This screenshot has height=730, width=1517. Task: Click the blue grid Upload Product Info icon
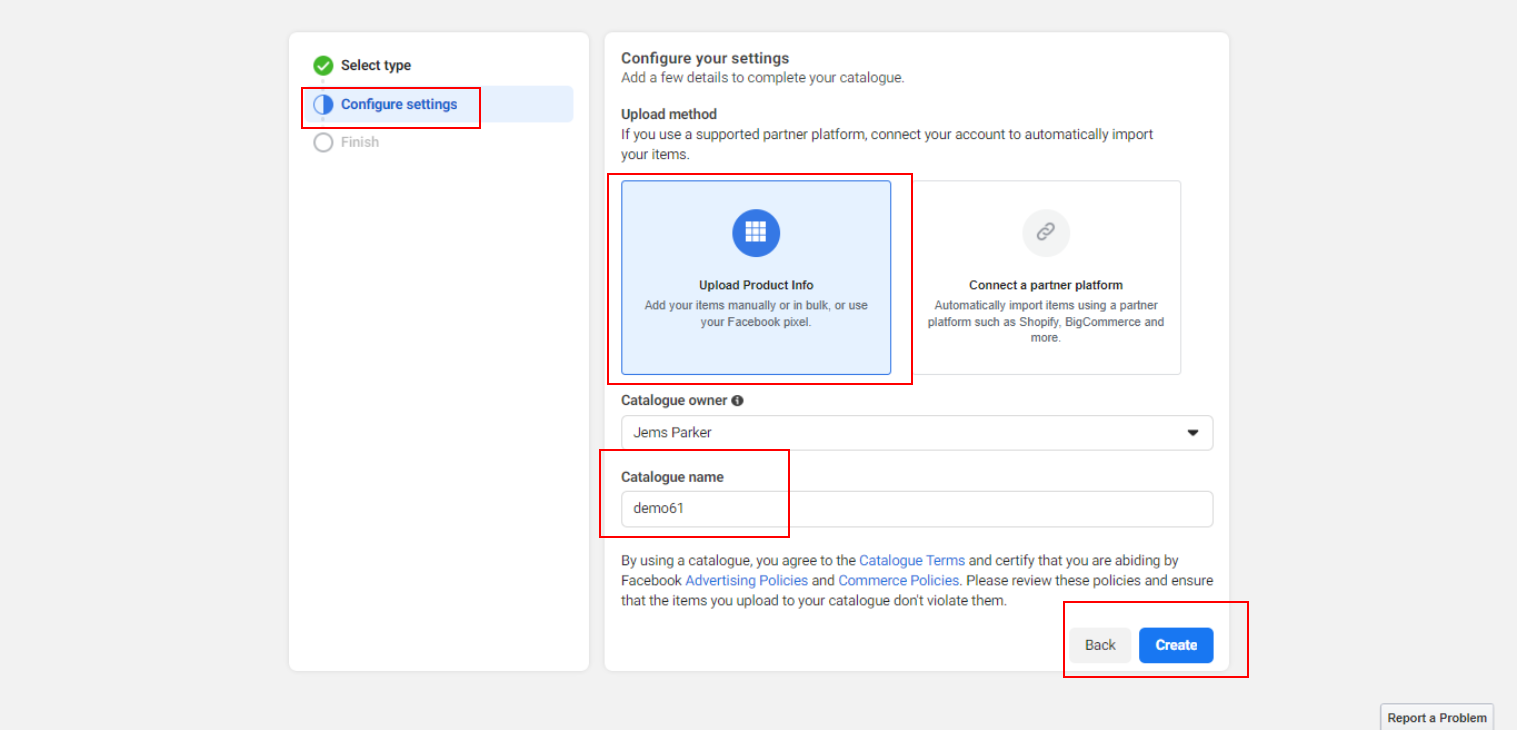pyautogui.click(x=756, y=232)
